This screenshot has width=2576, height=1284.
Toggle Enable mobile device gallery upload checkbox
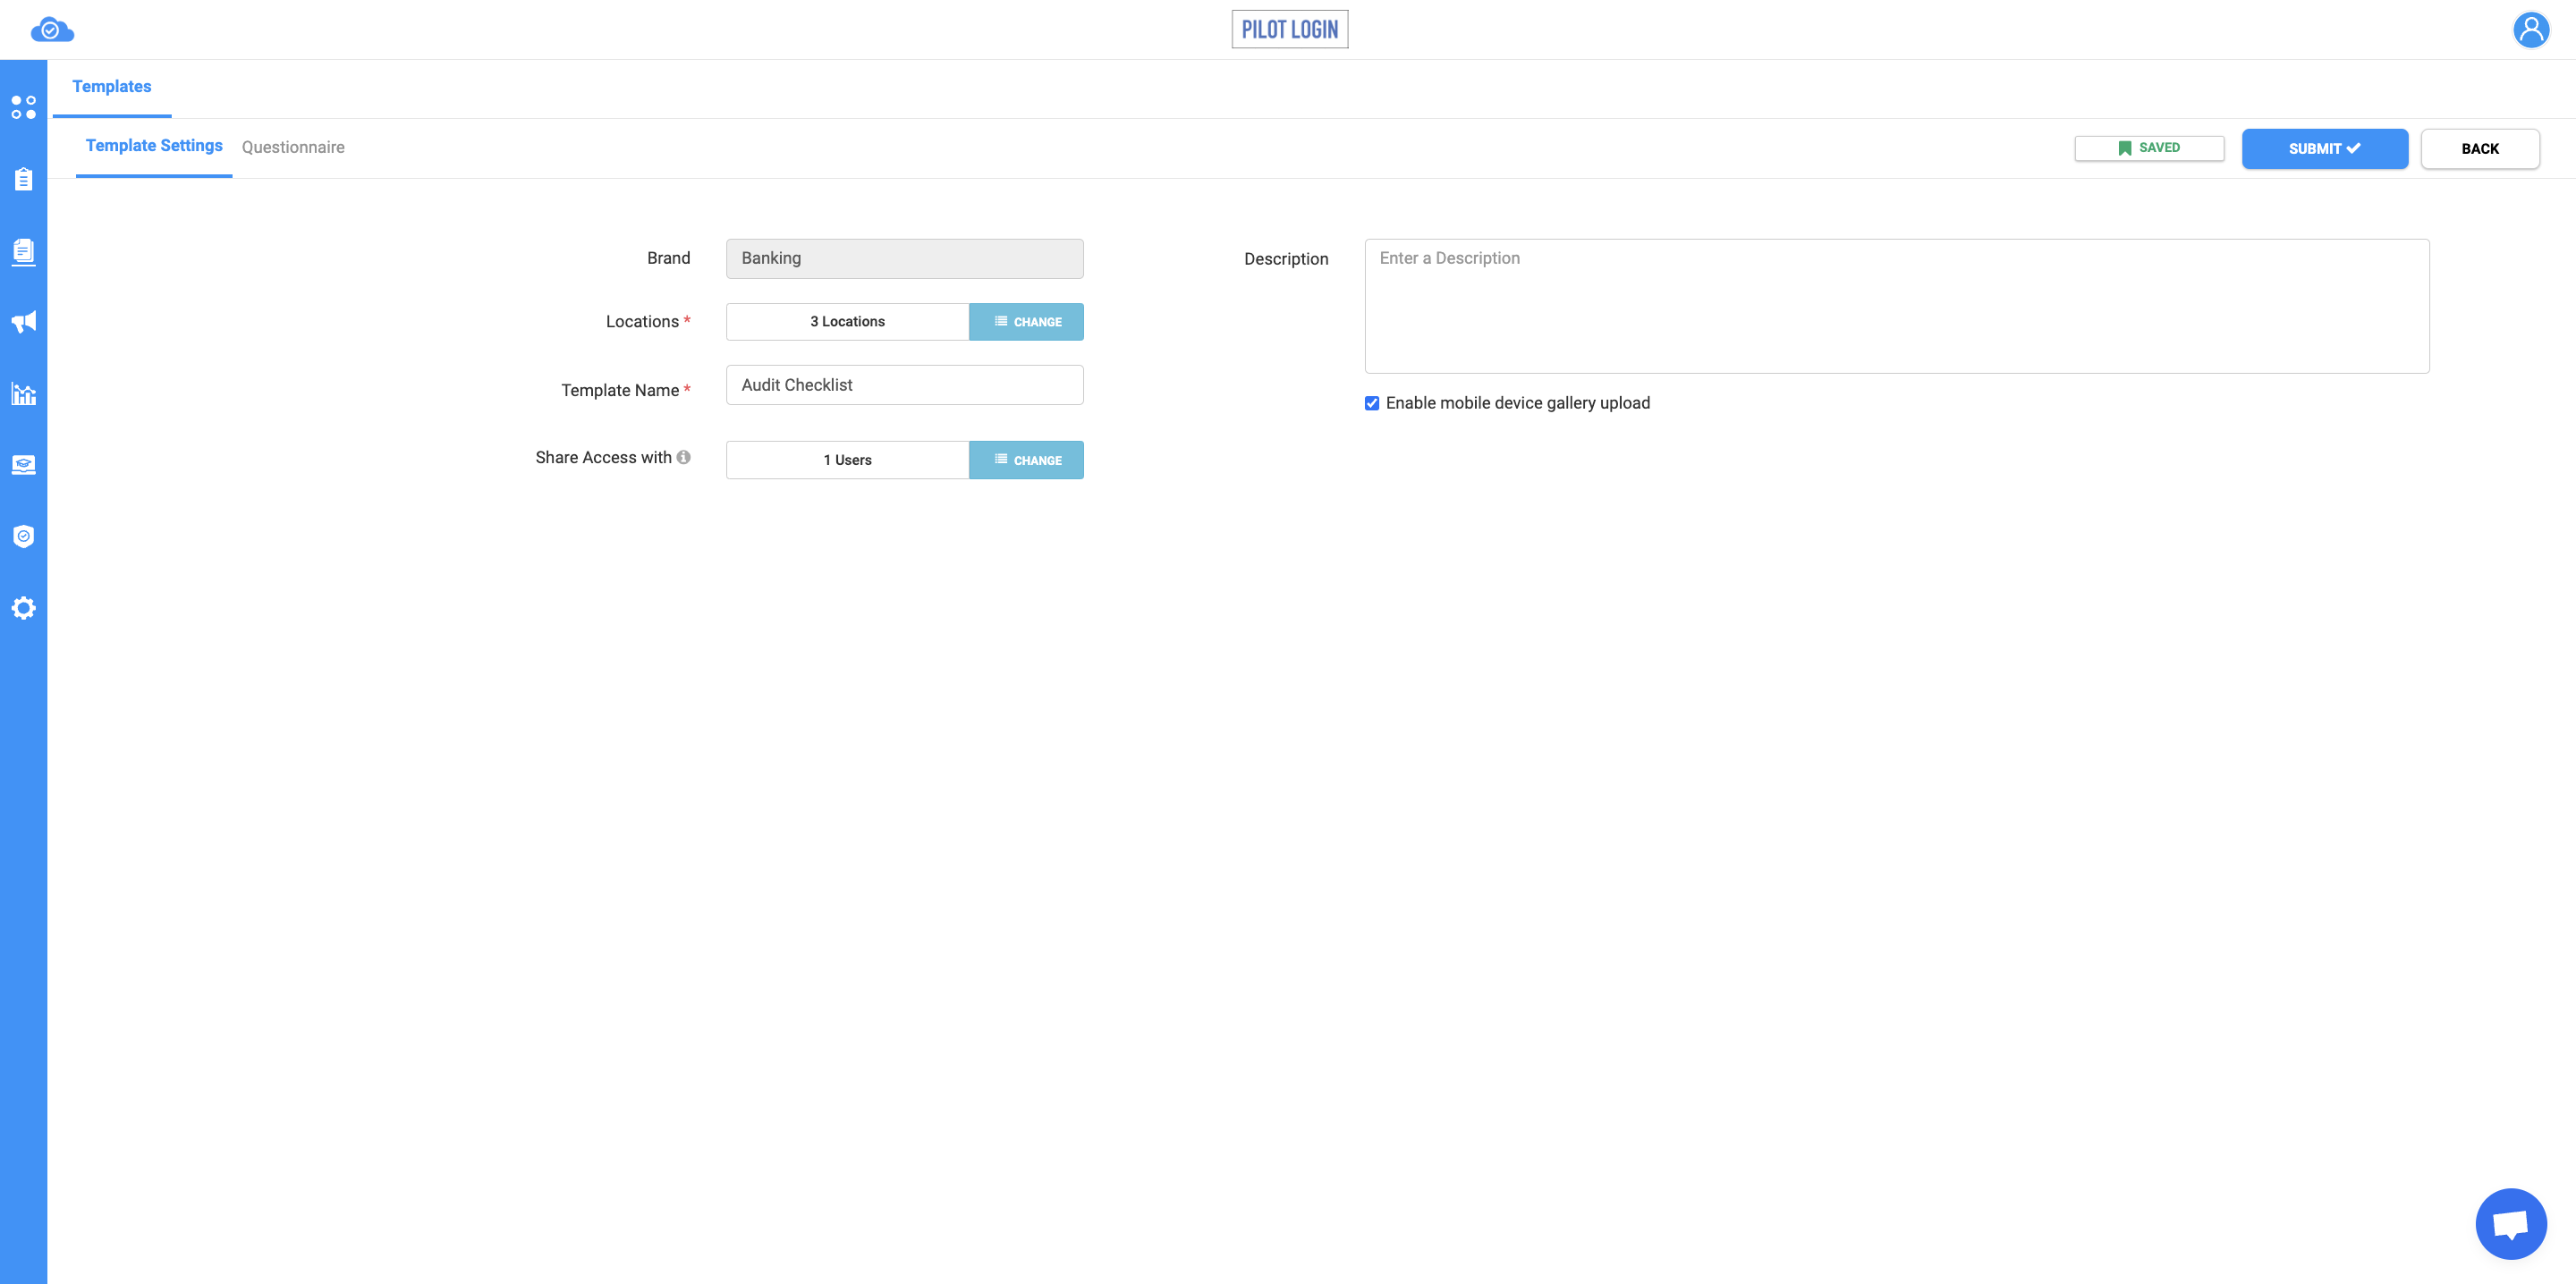[1372, 403]
